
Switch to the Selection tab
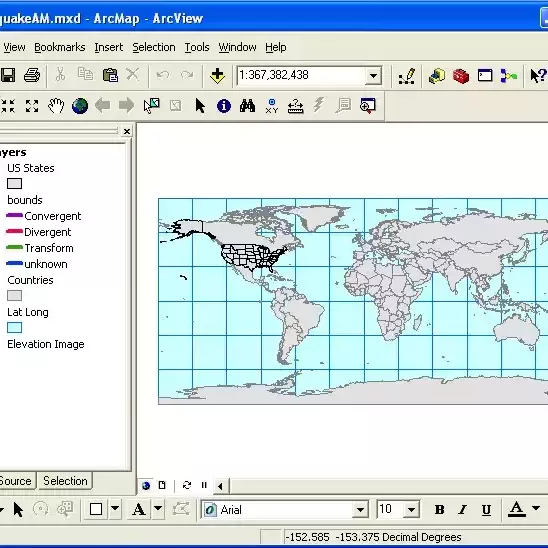(65, 481)
